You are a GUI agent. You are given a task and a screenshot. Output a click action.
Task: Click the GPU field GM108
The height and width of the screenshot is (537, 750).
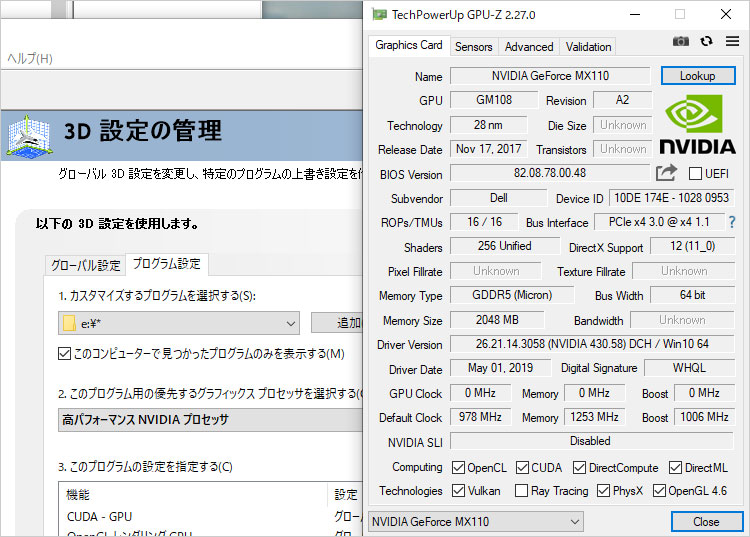494,100
